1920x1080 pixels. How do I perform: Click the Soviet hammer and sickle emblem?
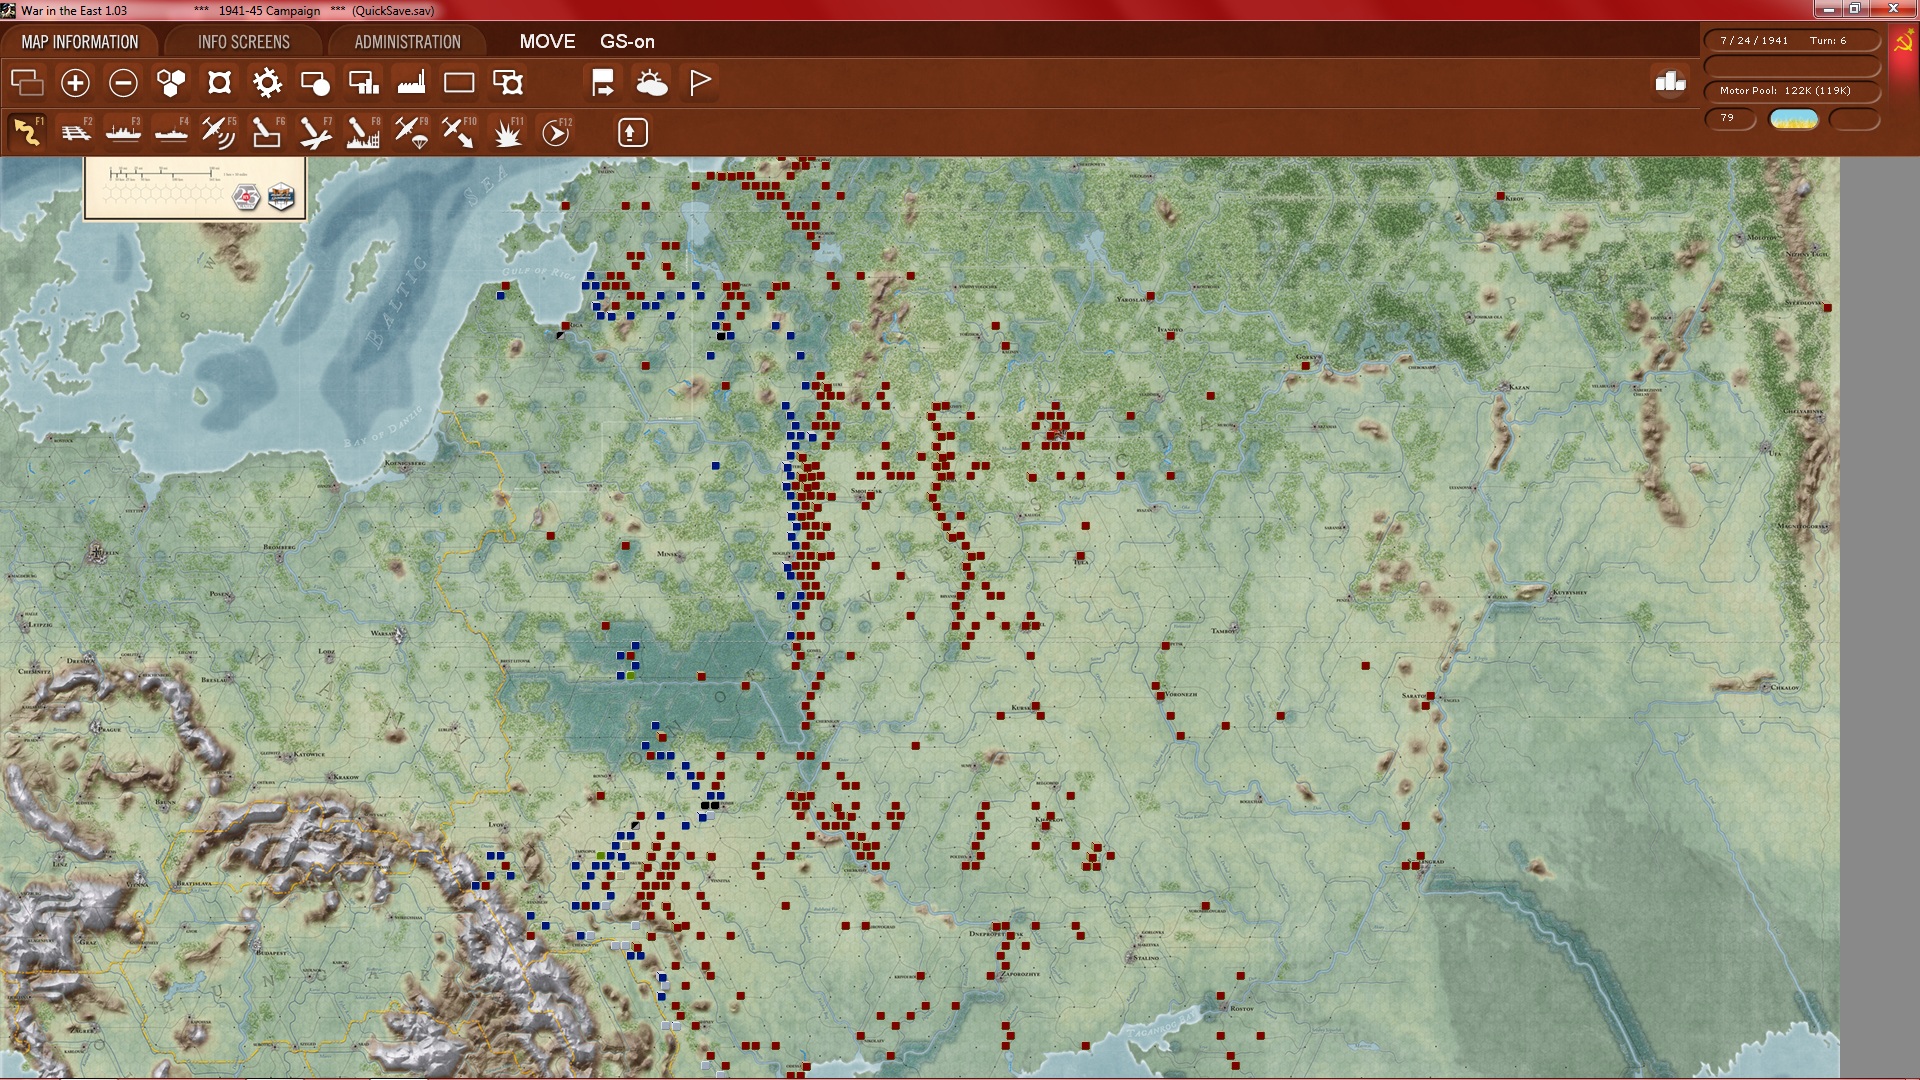(x=1903, y=42)
